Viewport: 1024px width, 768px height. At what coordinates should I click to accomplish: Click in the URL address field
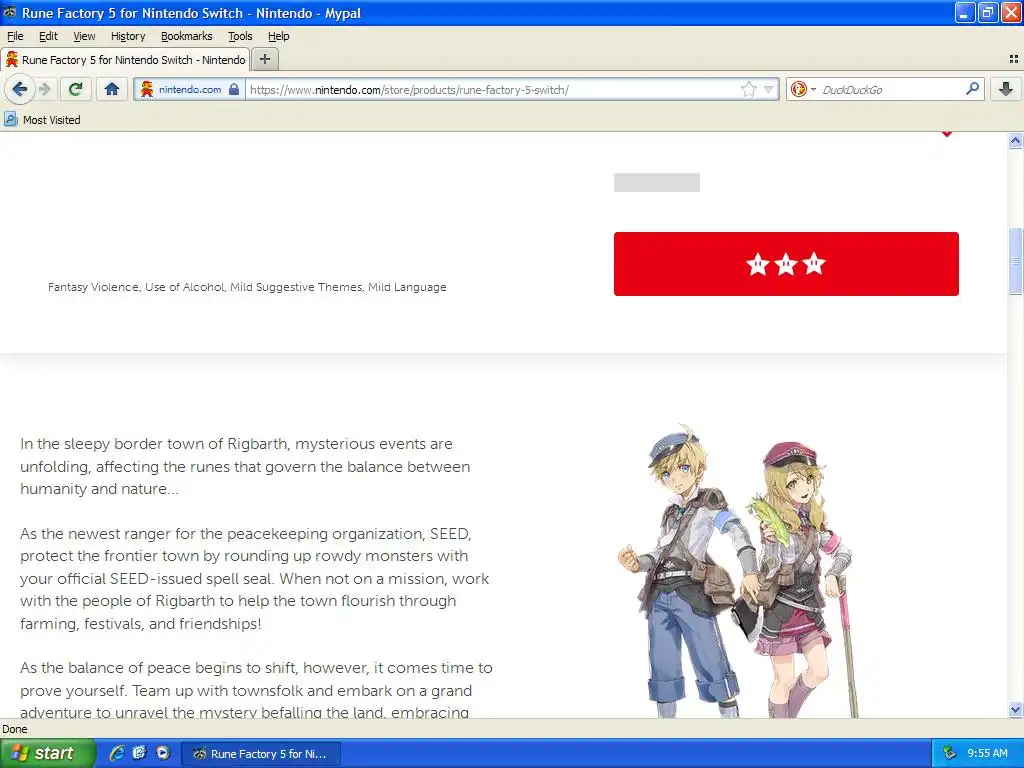[x=493, y=89]
